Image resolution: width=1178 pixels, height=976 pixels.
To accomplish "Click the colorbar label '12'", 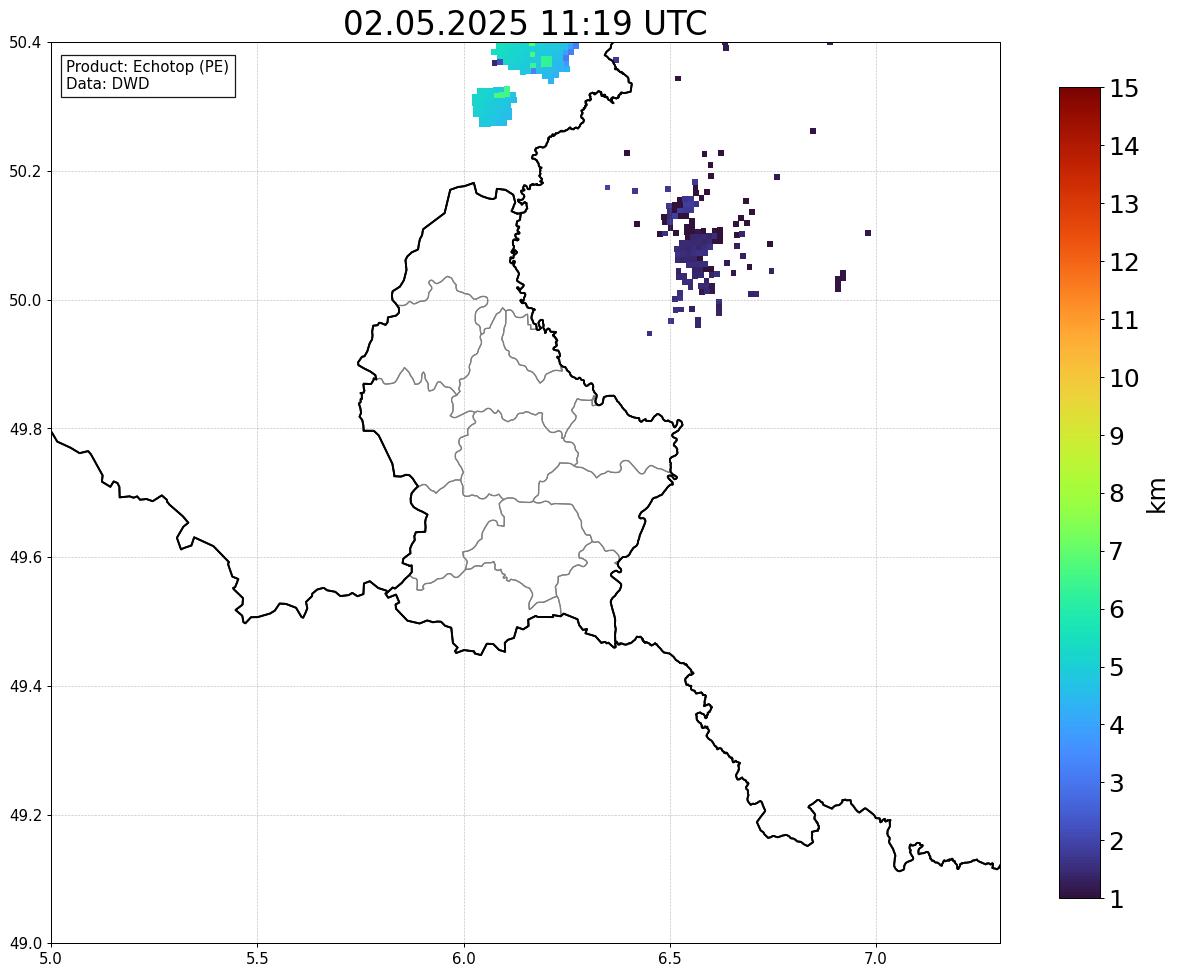I will tap(1124, 262).
